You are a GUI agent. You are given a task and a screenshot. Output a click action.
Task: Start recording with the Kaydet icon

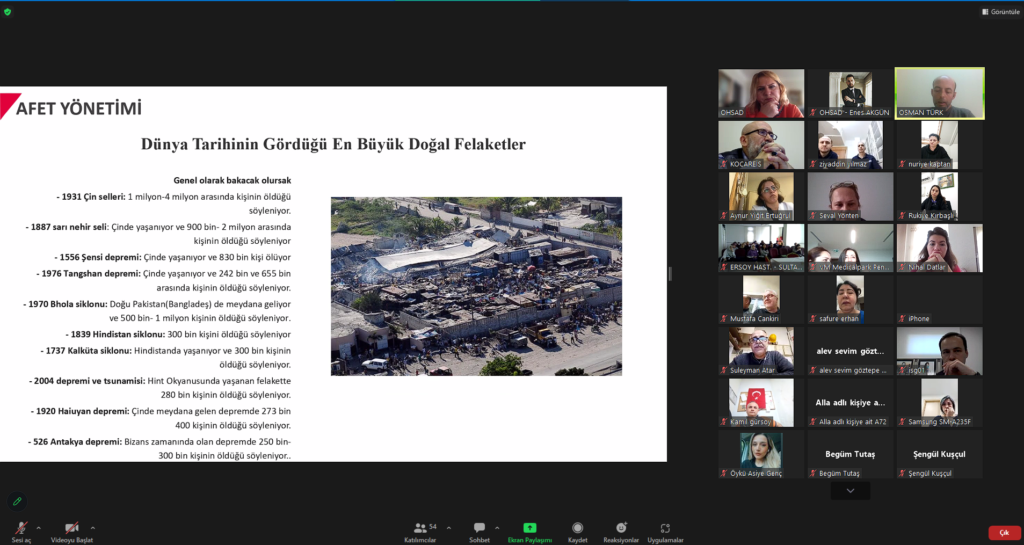577,528
